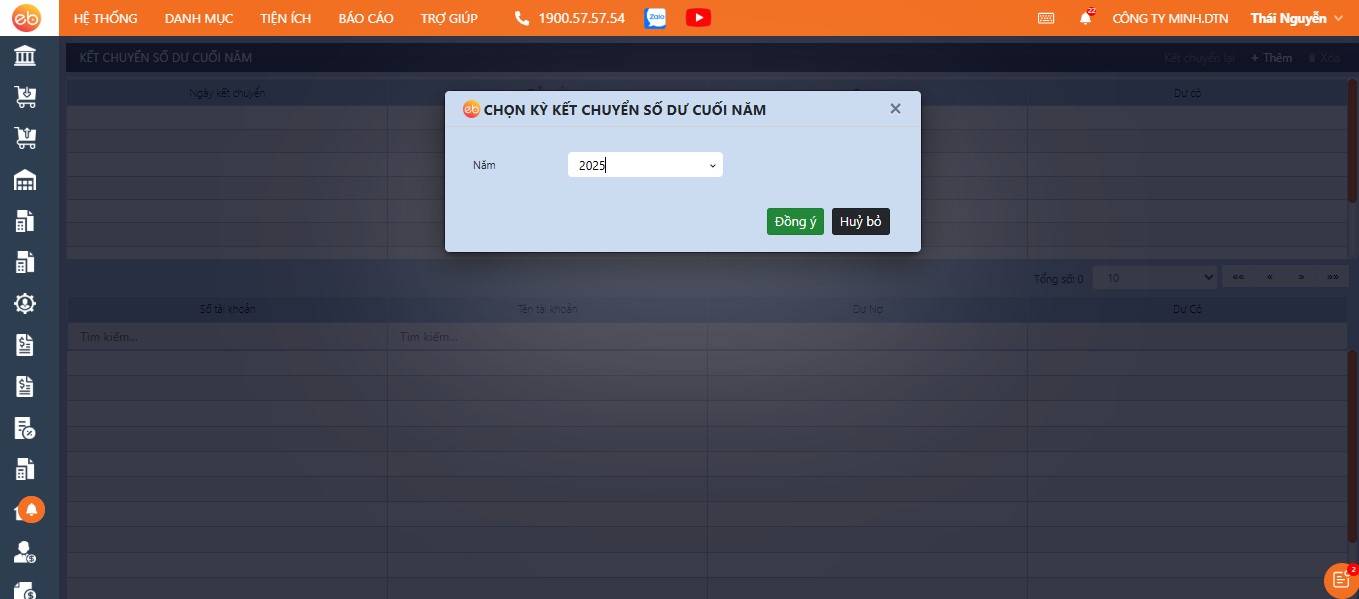Open the HỆ THỐNG menu
Screen dimensions: 1359x599
tap(105, 18)
